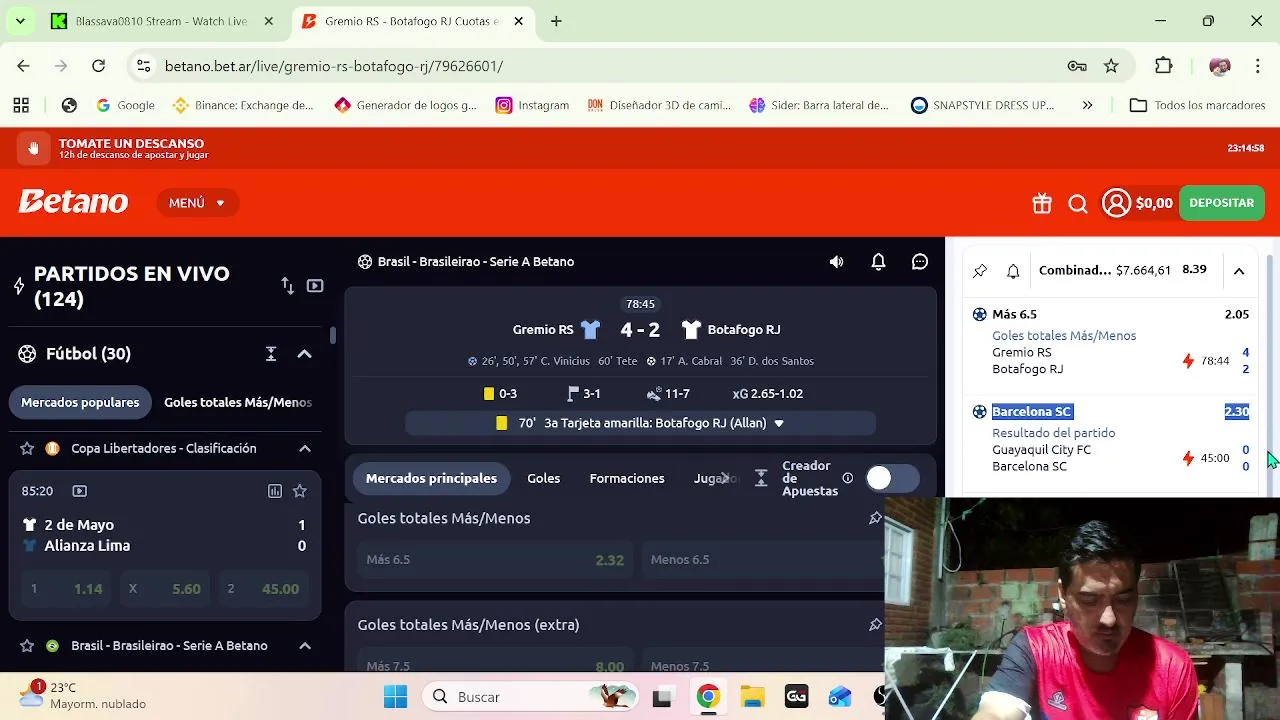This screenshot has width=1280, height=720.
Task: Click Windows taskbar Buscar search box
Action: pyautogui.click(x=530, y=697)
